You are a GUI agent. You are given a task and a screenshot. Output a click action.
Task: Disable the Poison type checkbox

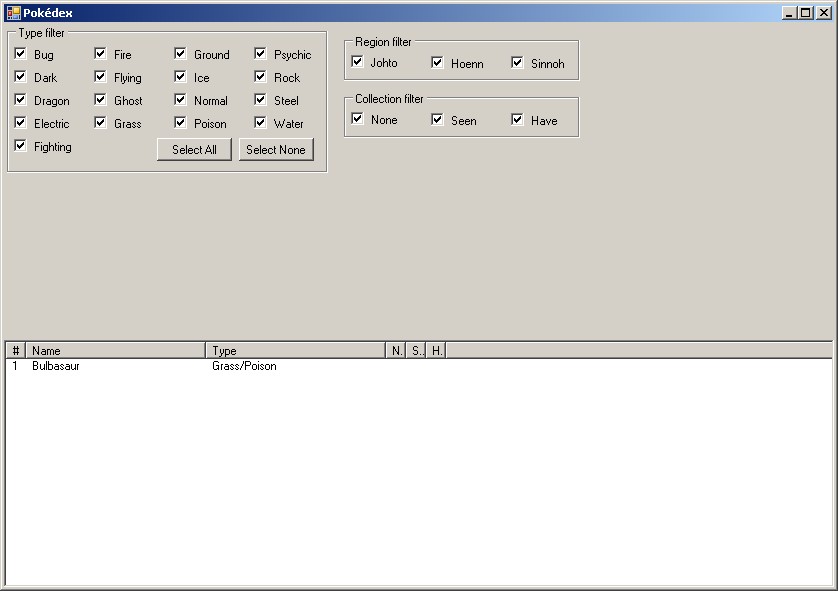coord(180,123)
